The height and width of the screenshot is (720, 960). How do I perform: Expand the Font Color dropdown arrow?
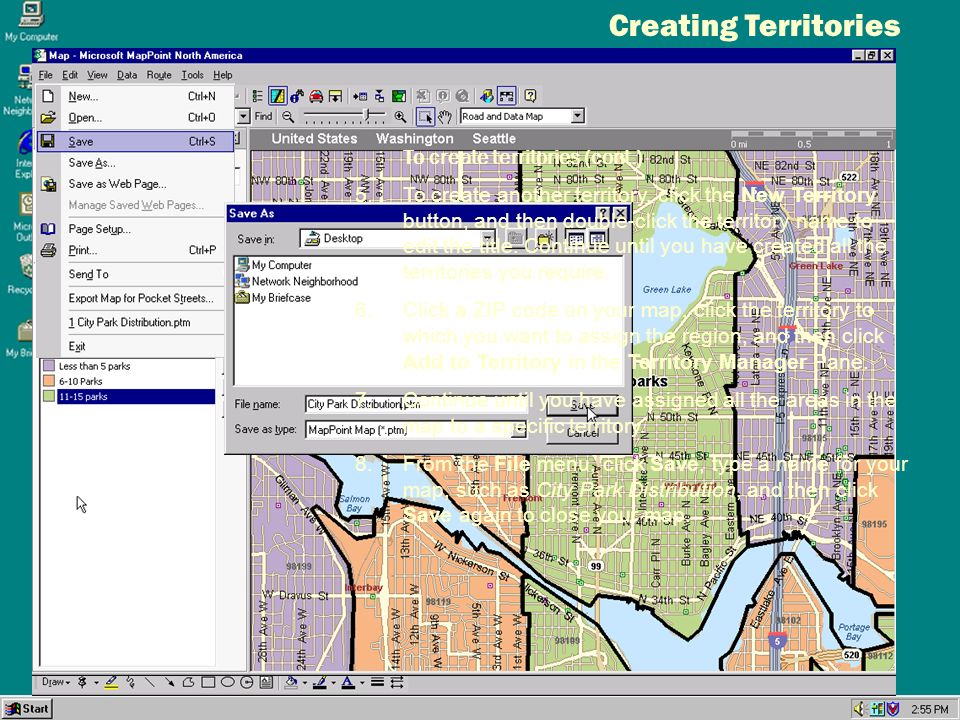pos(362,683)
